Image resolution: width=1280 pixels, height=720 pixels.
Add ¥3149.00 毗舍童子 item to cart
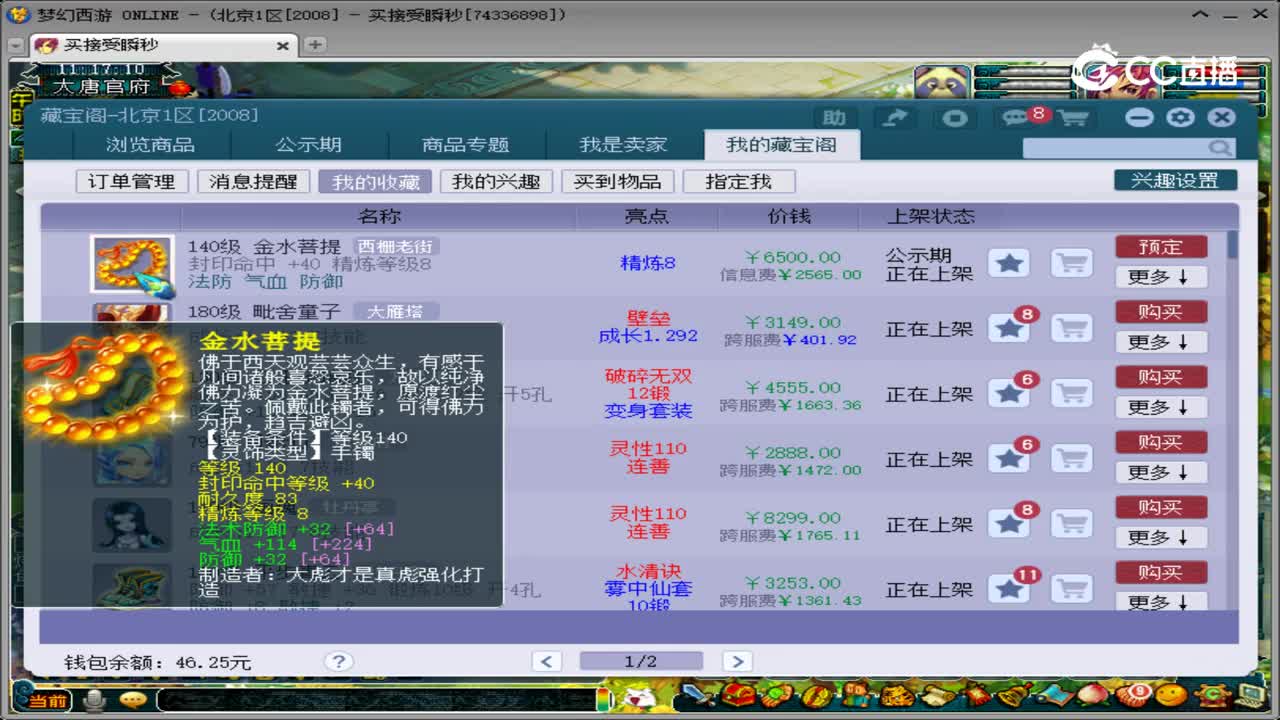(1071, 328)
